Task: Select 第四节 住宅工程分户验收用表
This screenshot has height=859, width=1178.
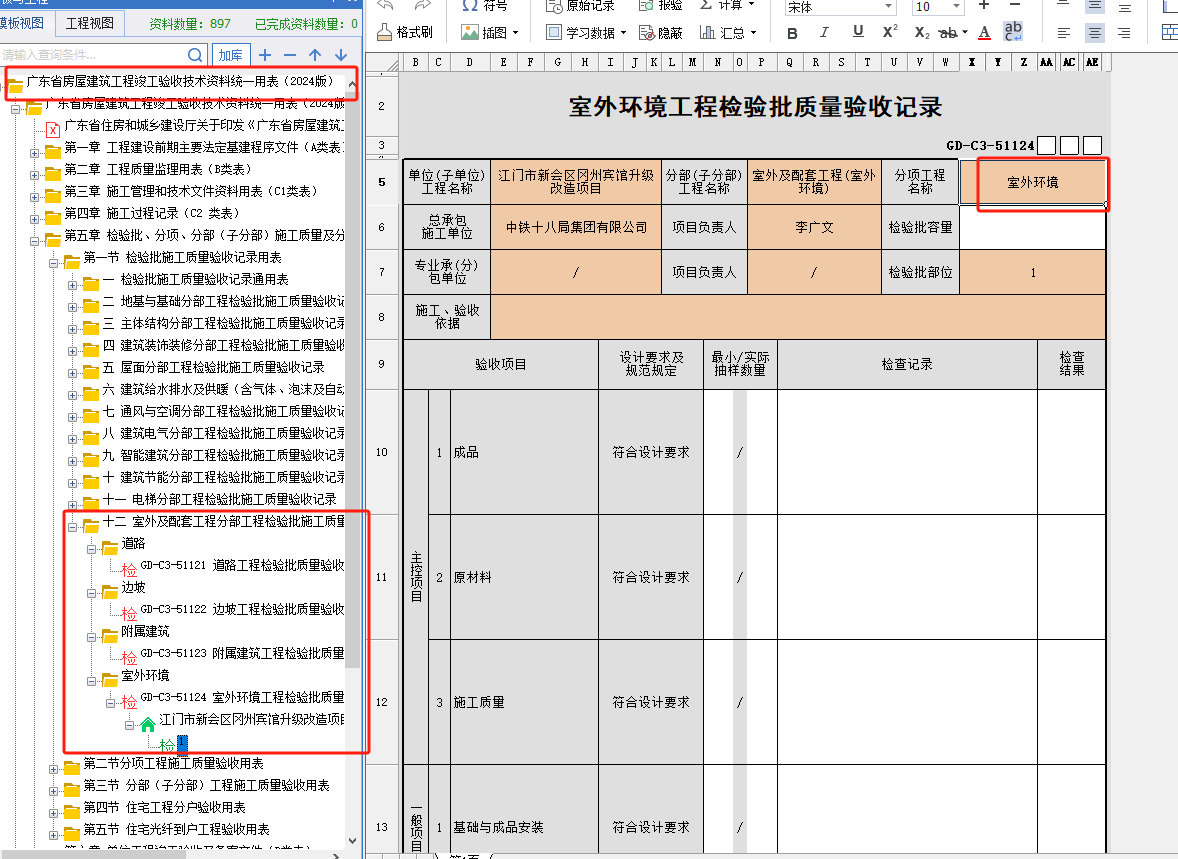Action: point(164,807)
